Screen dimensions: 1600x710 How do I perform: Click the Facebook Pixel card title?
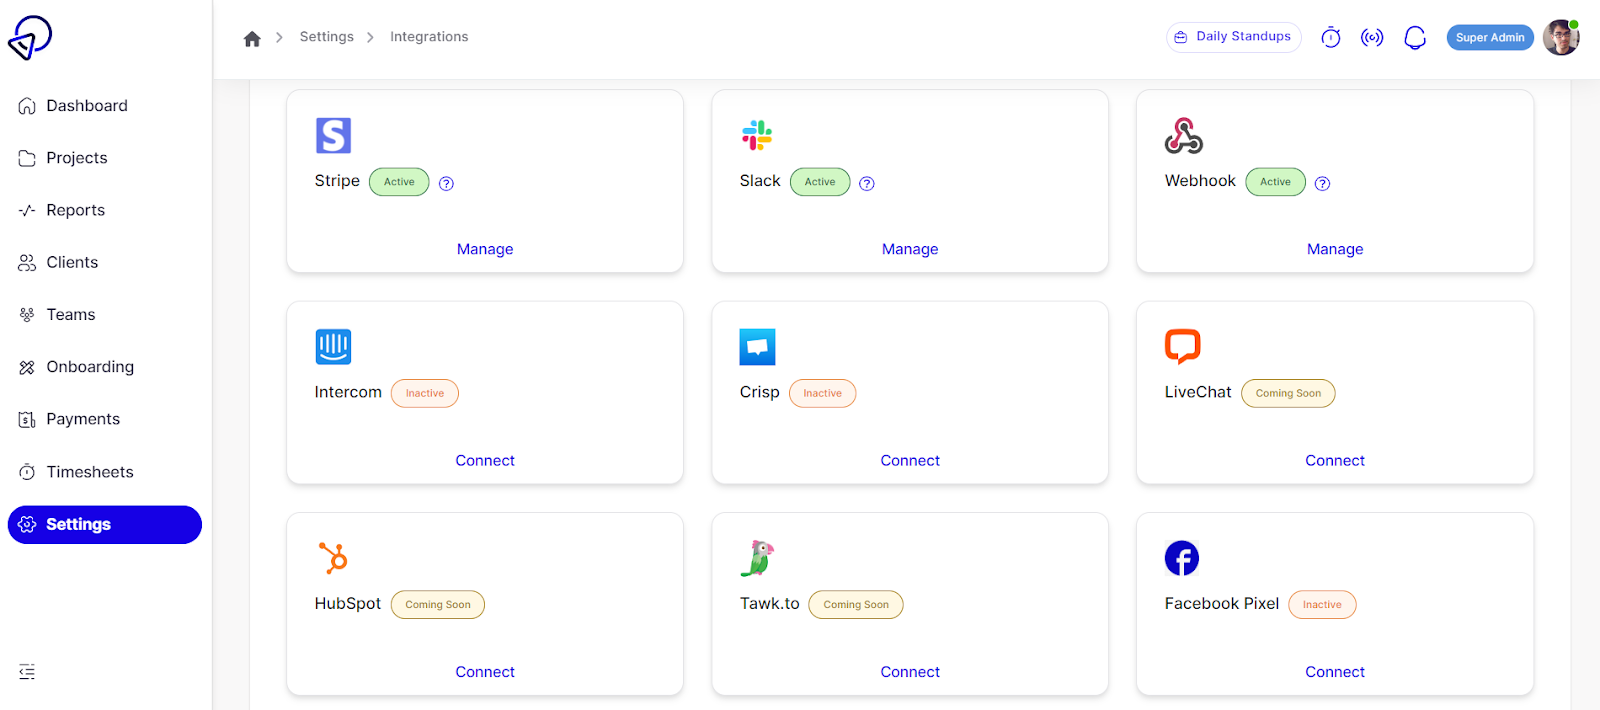(1222, 604)
